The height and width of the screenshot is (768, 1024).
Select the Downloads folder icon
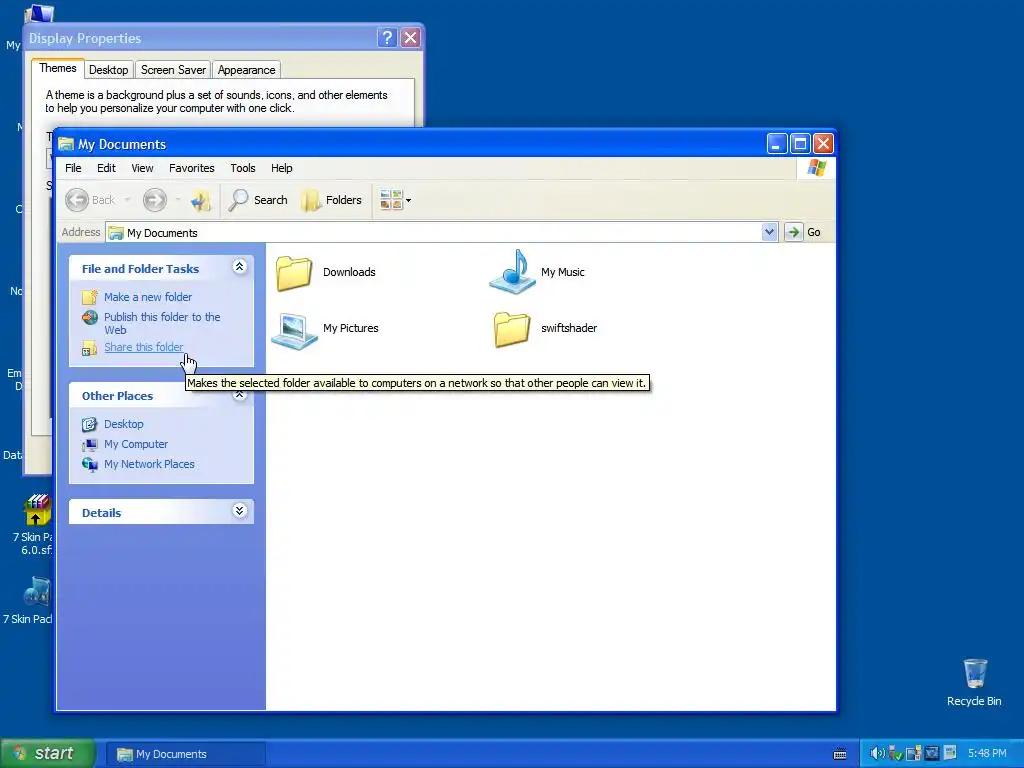pos(294,272)
